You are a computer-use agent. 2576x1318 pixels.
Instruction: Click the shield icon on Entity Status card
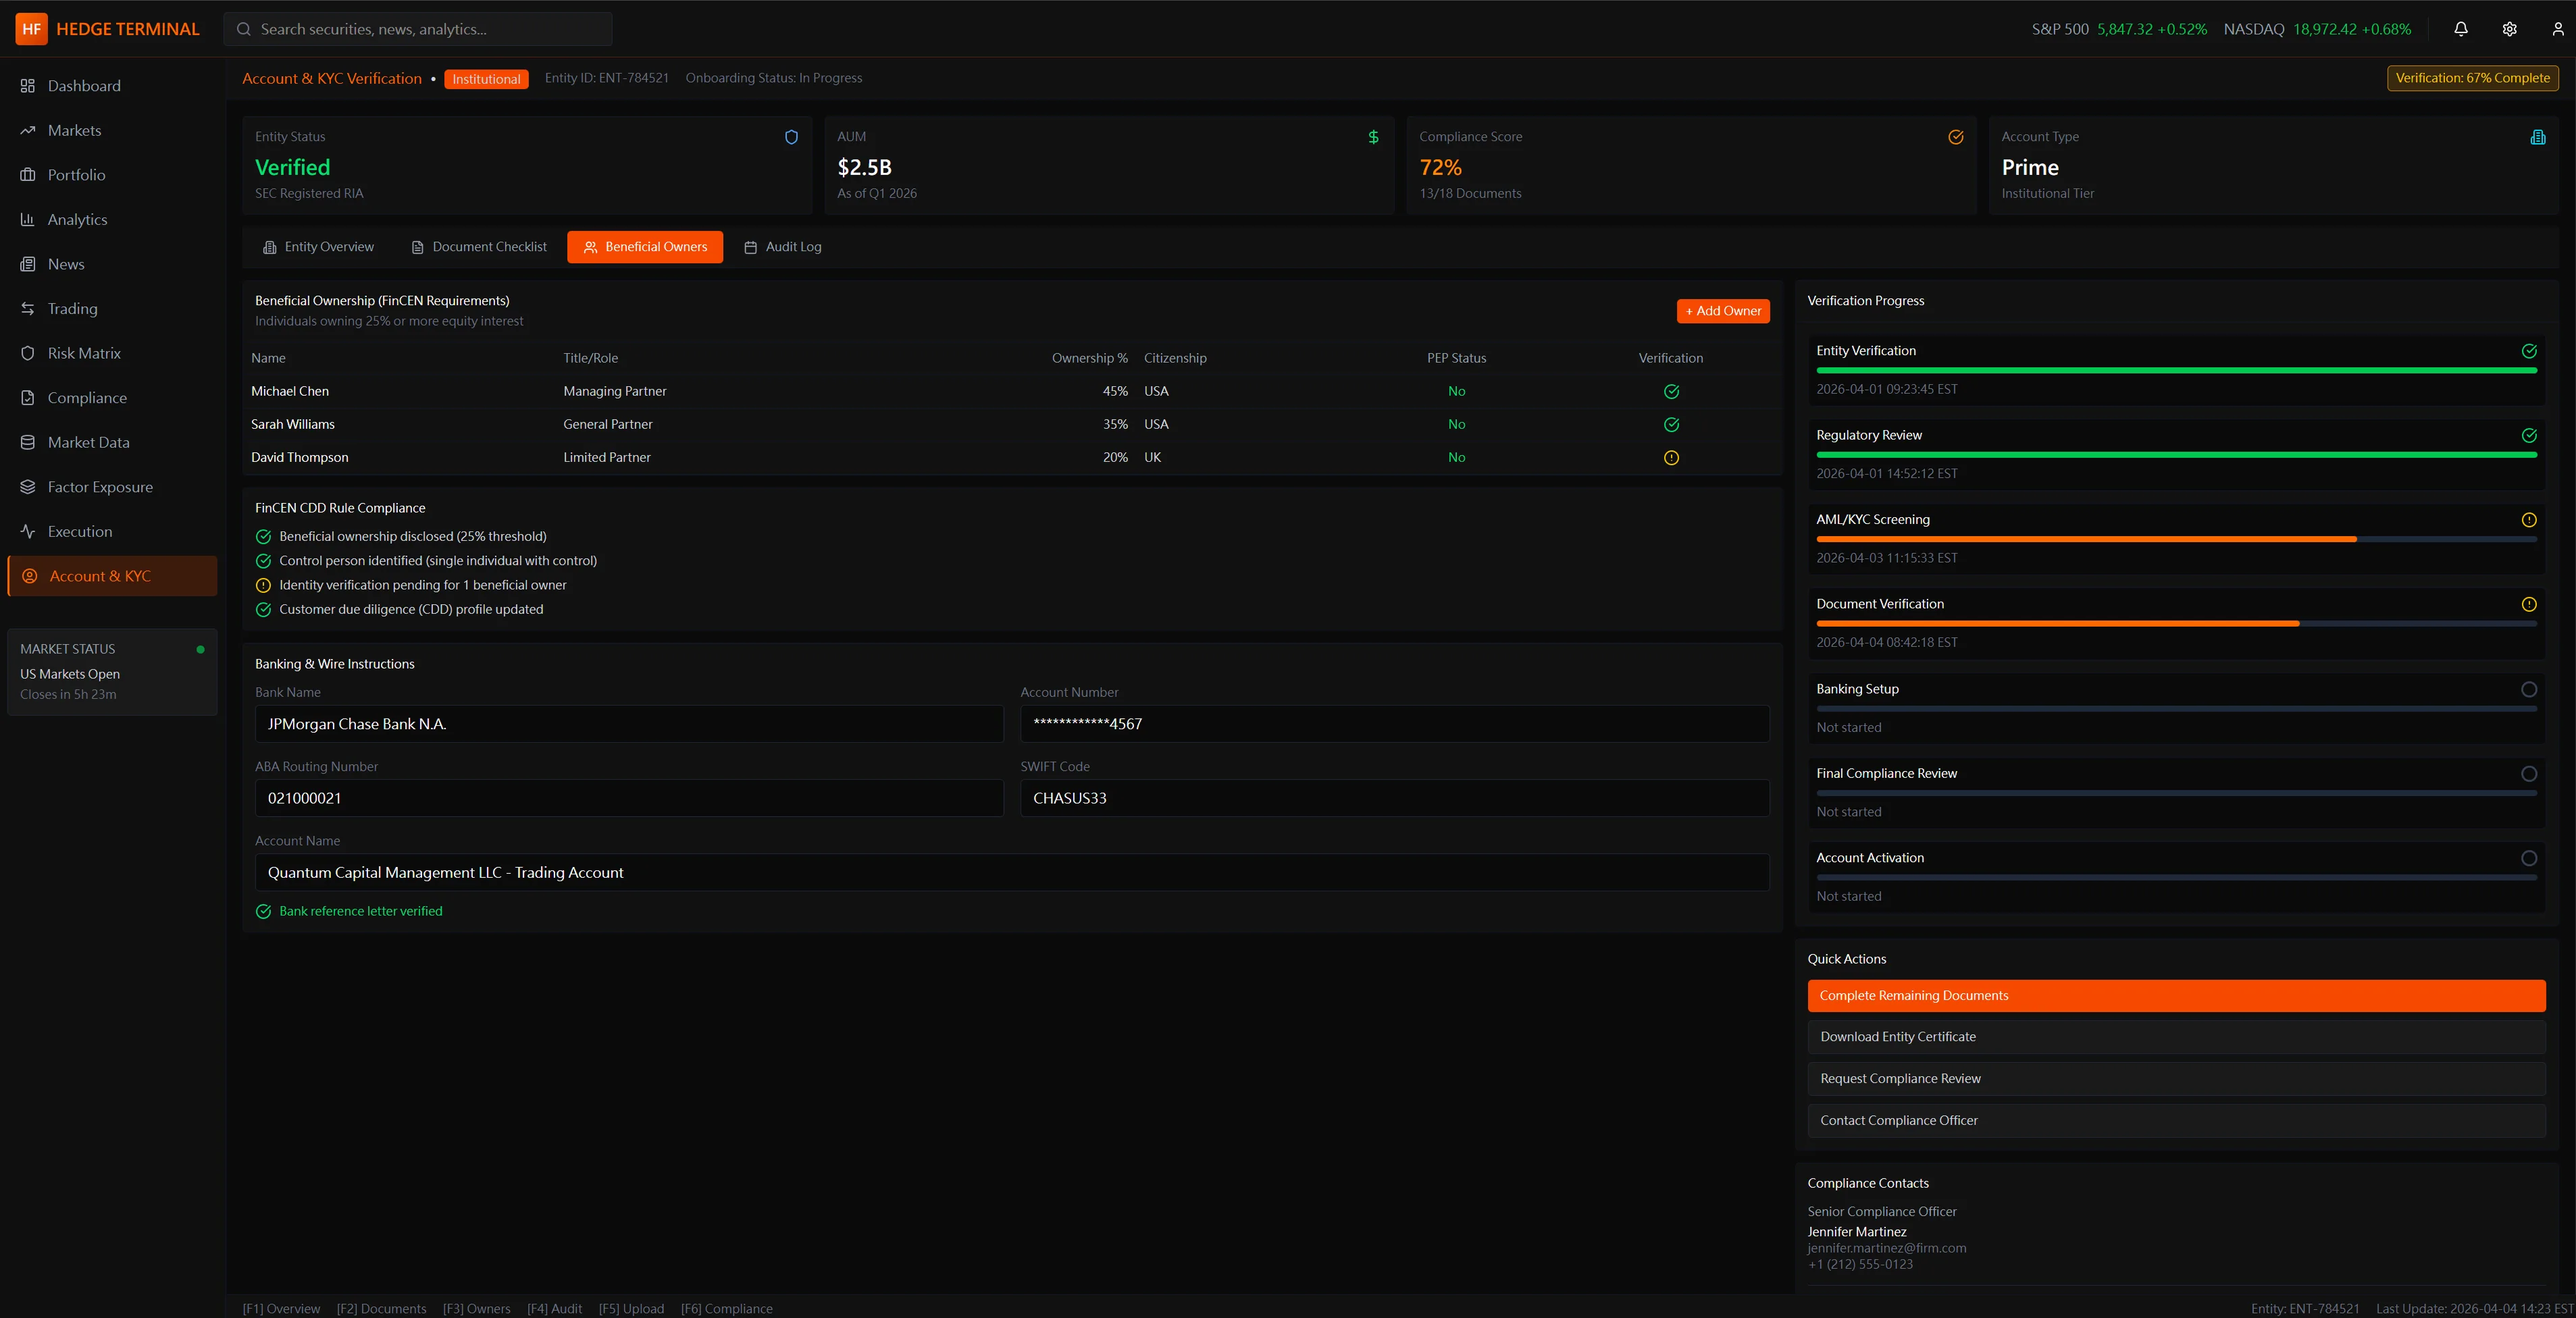tap(791, 138)
